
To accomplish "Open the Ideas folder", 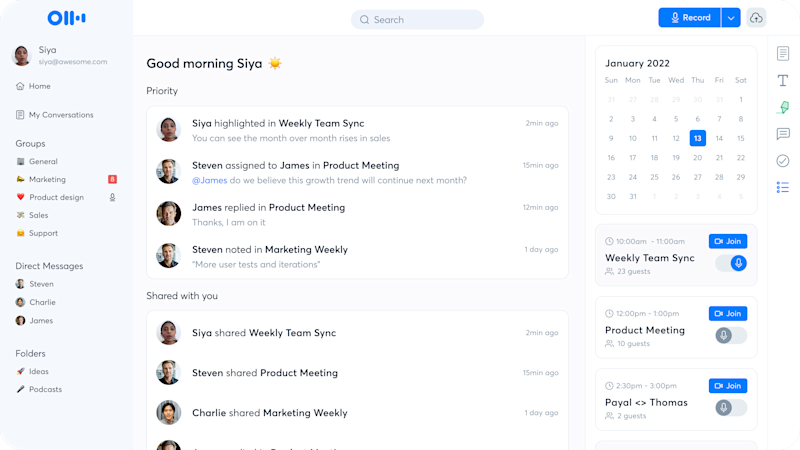I will pyautogui.click(x=39, y=371).
